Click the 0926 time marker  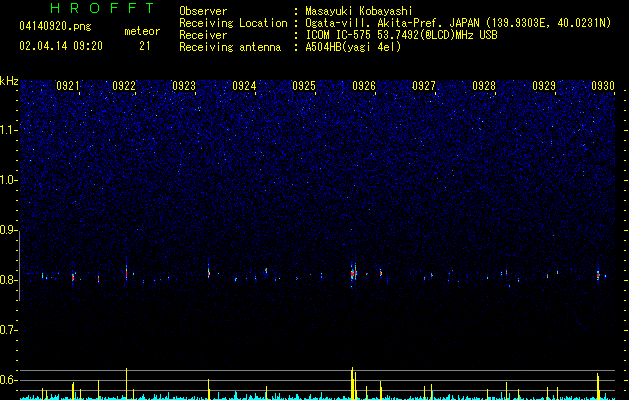pyautogui.click(x=364, y=86)
